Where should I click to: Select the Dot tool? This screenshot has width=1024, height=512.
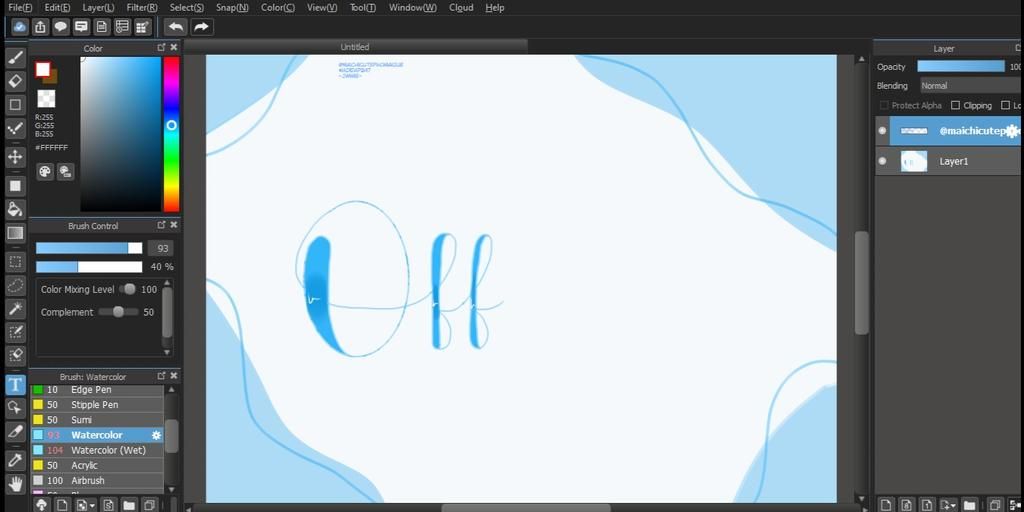click(16, 129)
